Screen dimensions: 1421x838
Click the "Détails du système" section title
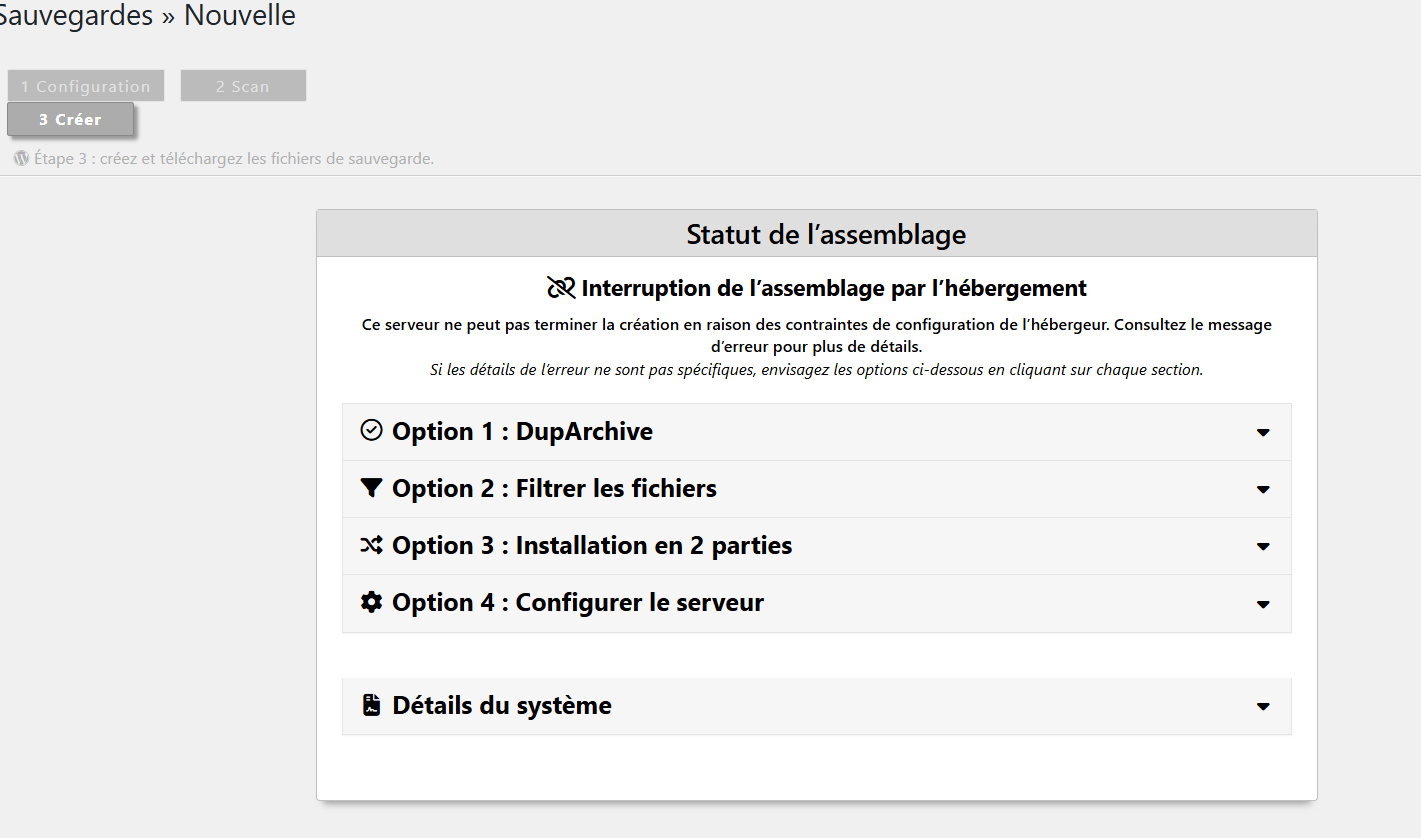coord(501,705)
